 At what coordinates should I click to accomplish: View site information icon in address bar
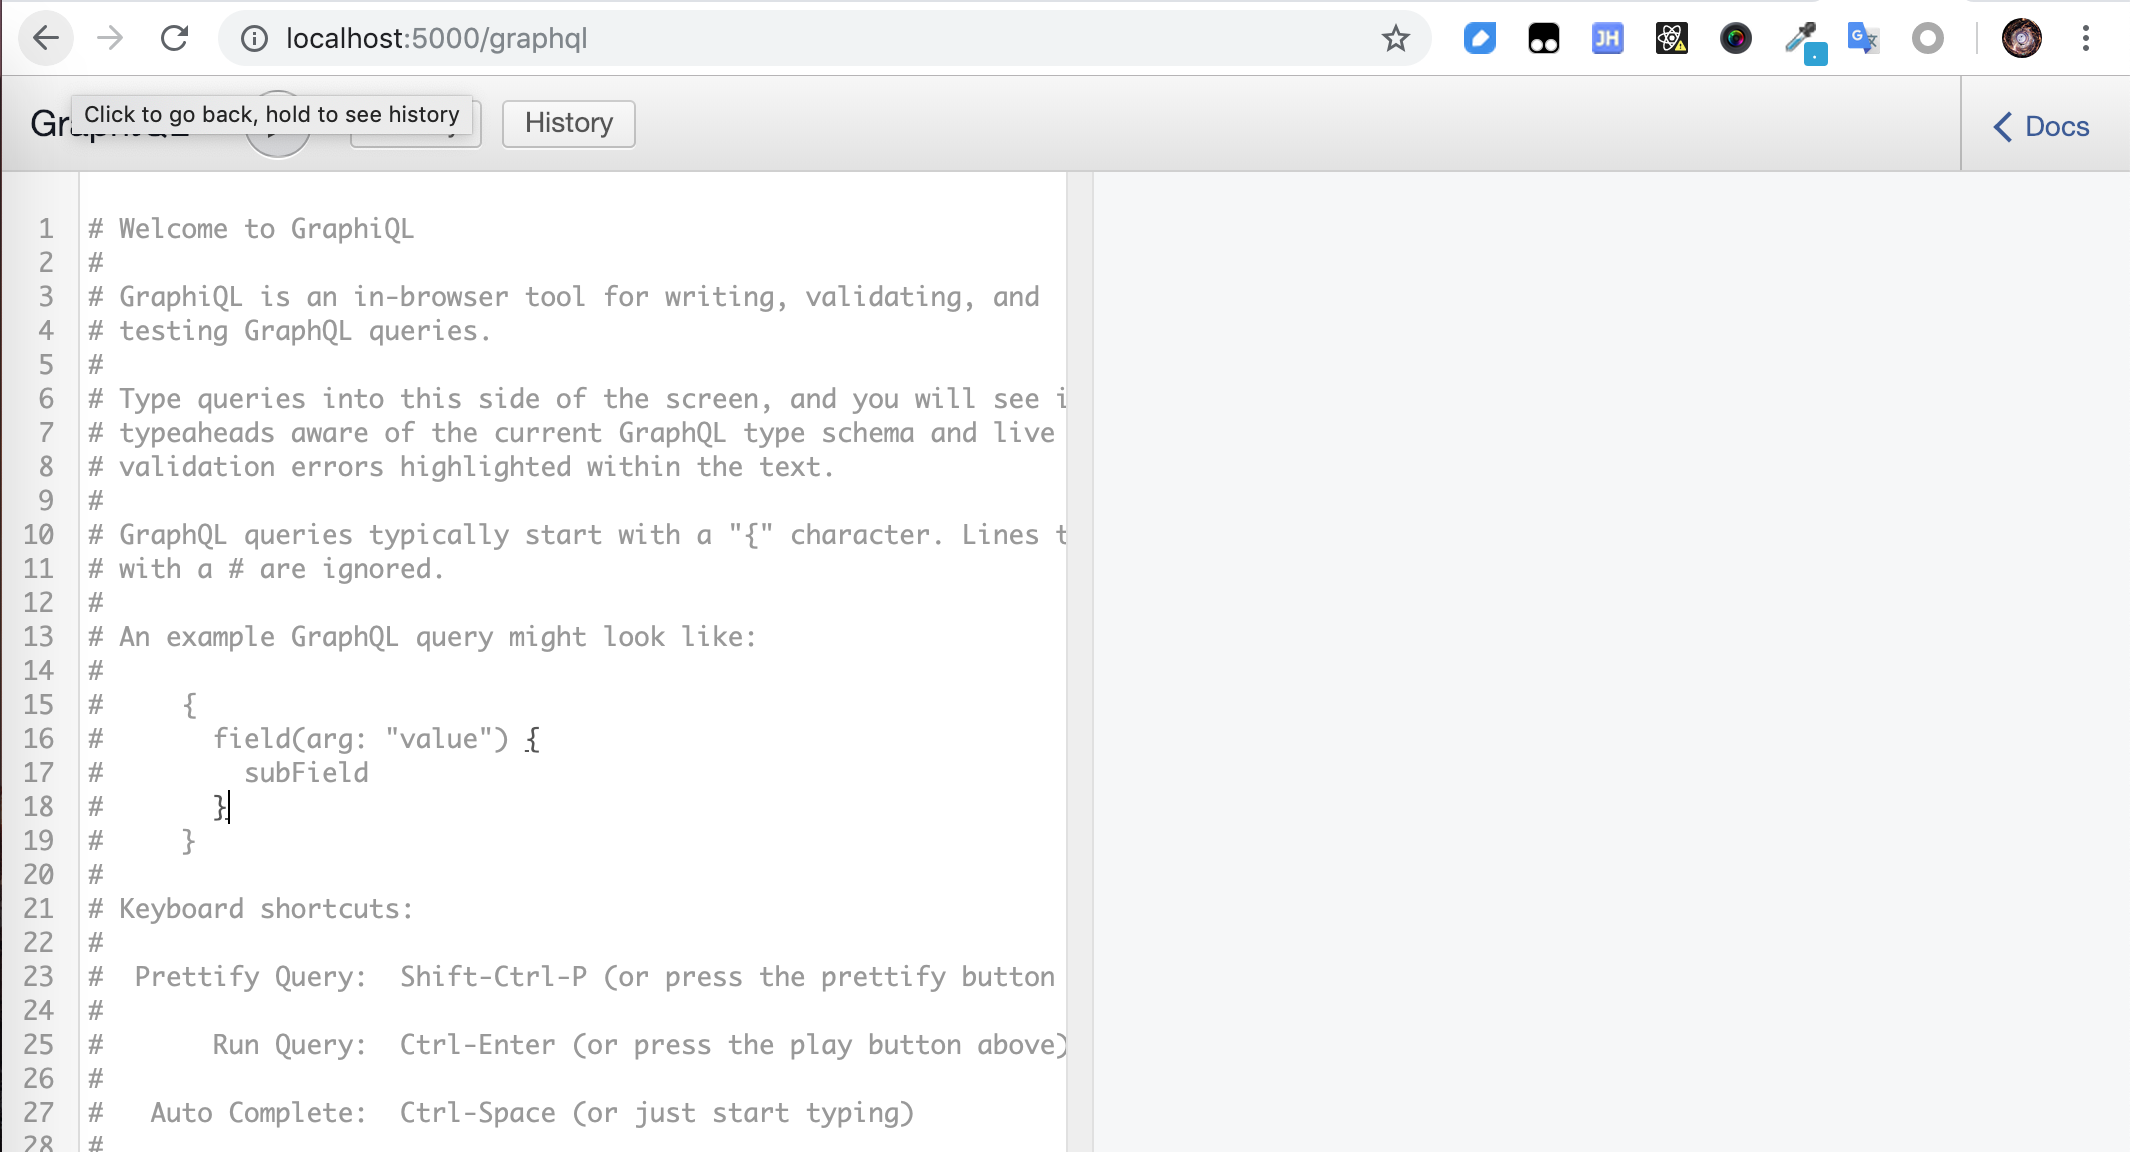pos(255,39)
